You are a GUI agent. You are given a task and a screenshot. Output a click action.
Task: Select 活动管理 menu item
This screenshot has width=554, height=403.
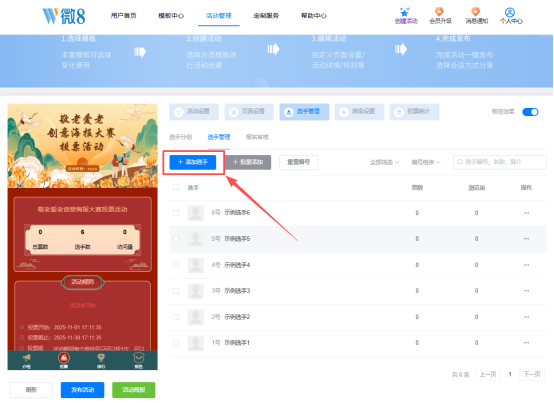click(x=219, y=16)
